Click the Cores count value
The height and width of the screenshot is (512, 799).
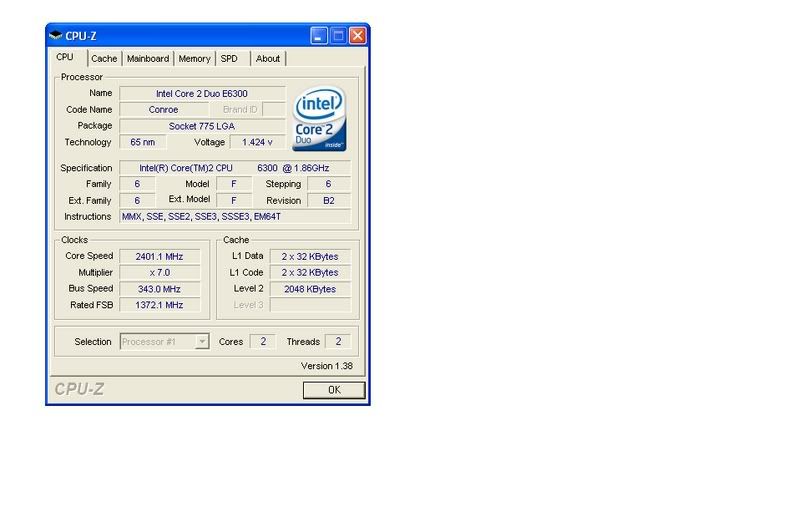263,341
